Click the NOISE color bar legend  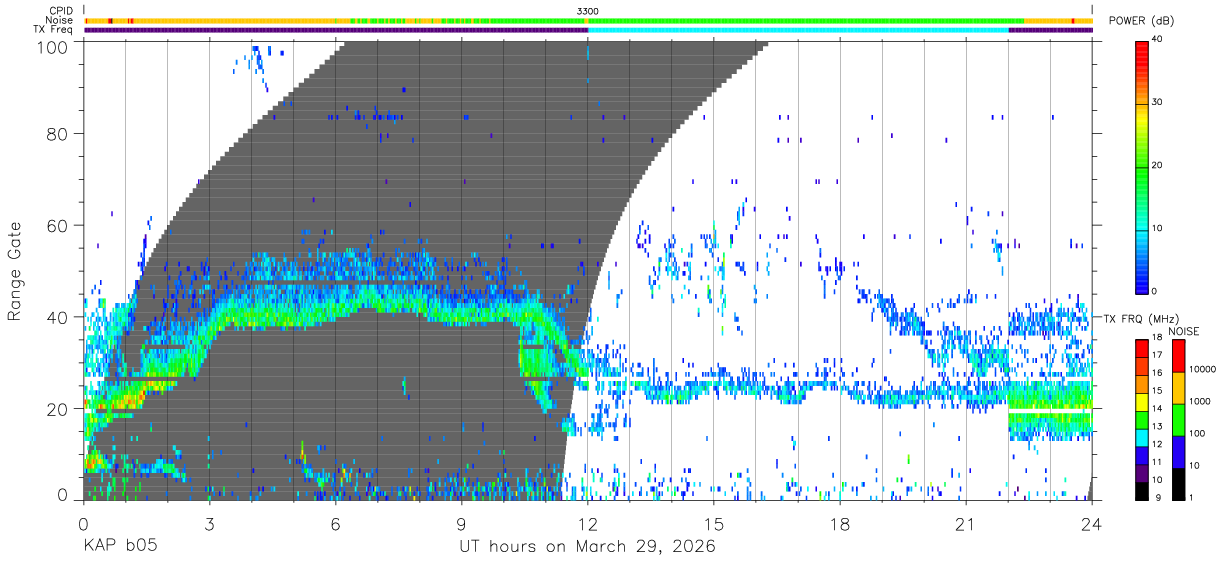(x=1180, y=419)
